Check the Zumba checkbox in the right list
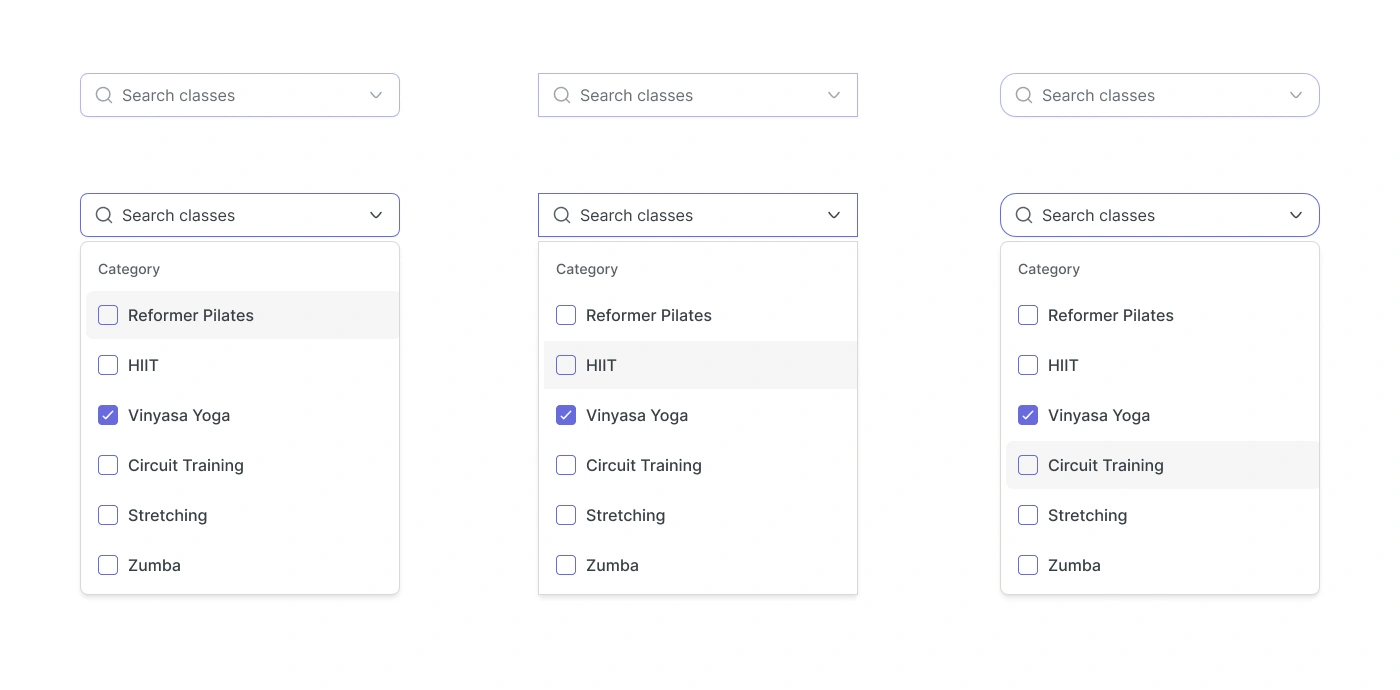 1028,565
